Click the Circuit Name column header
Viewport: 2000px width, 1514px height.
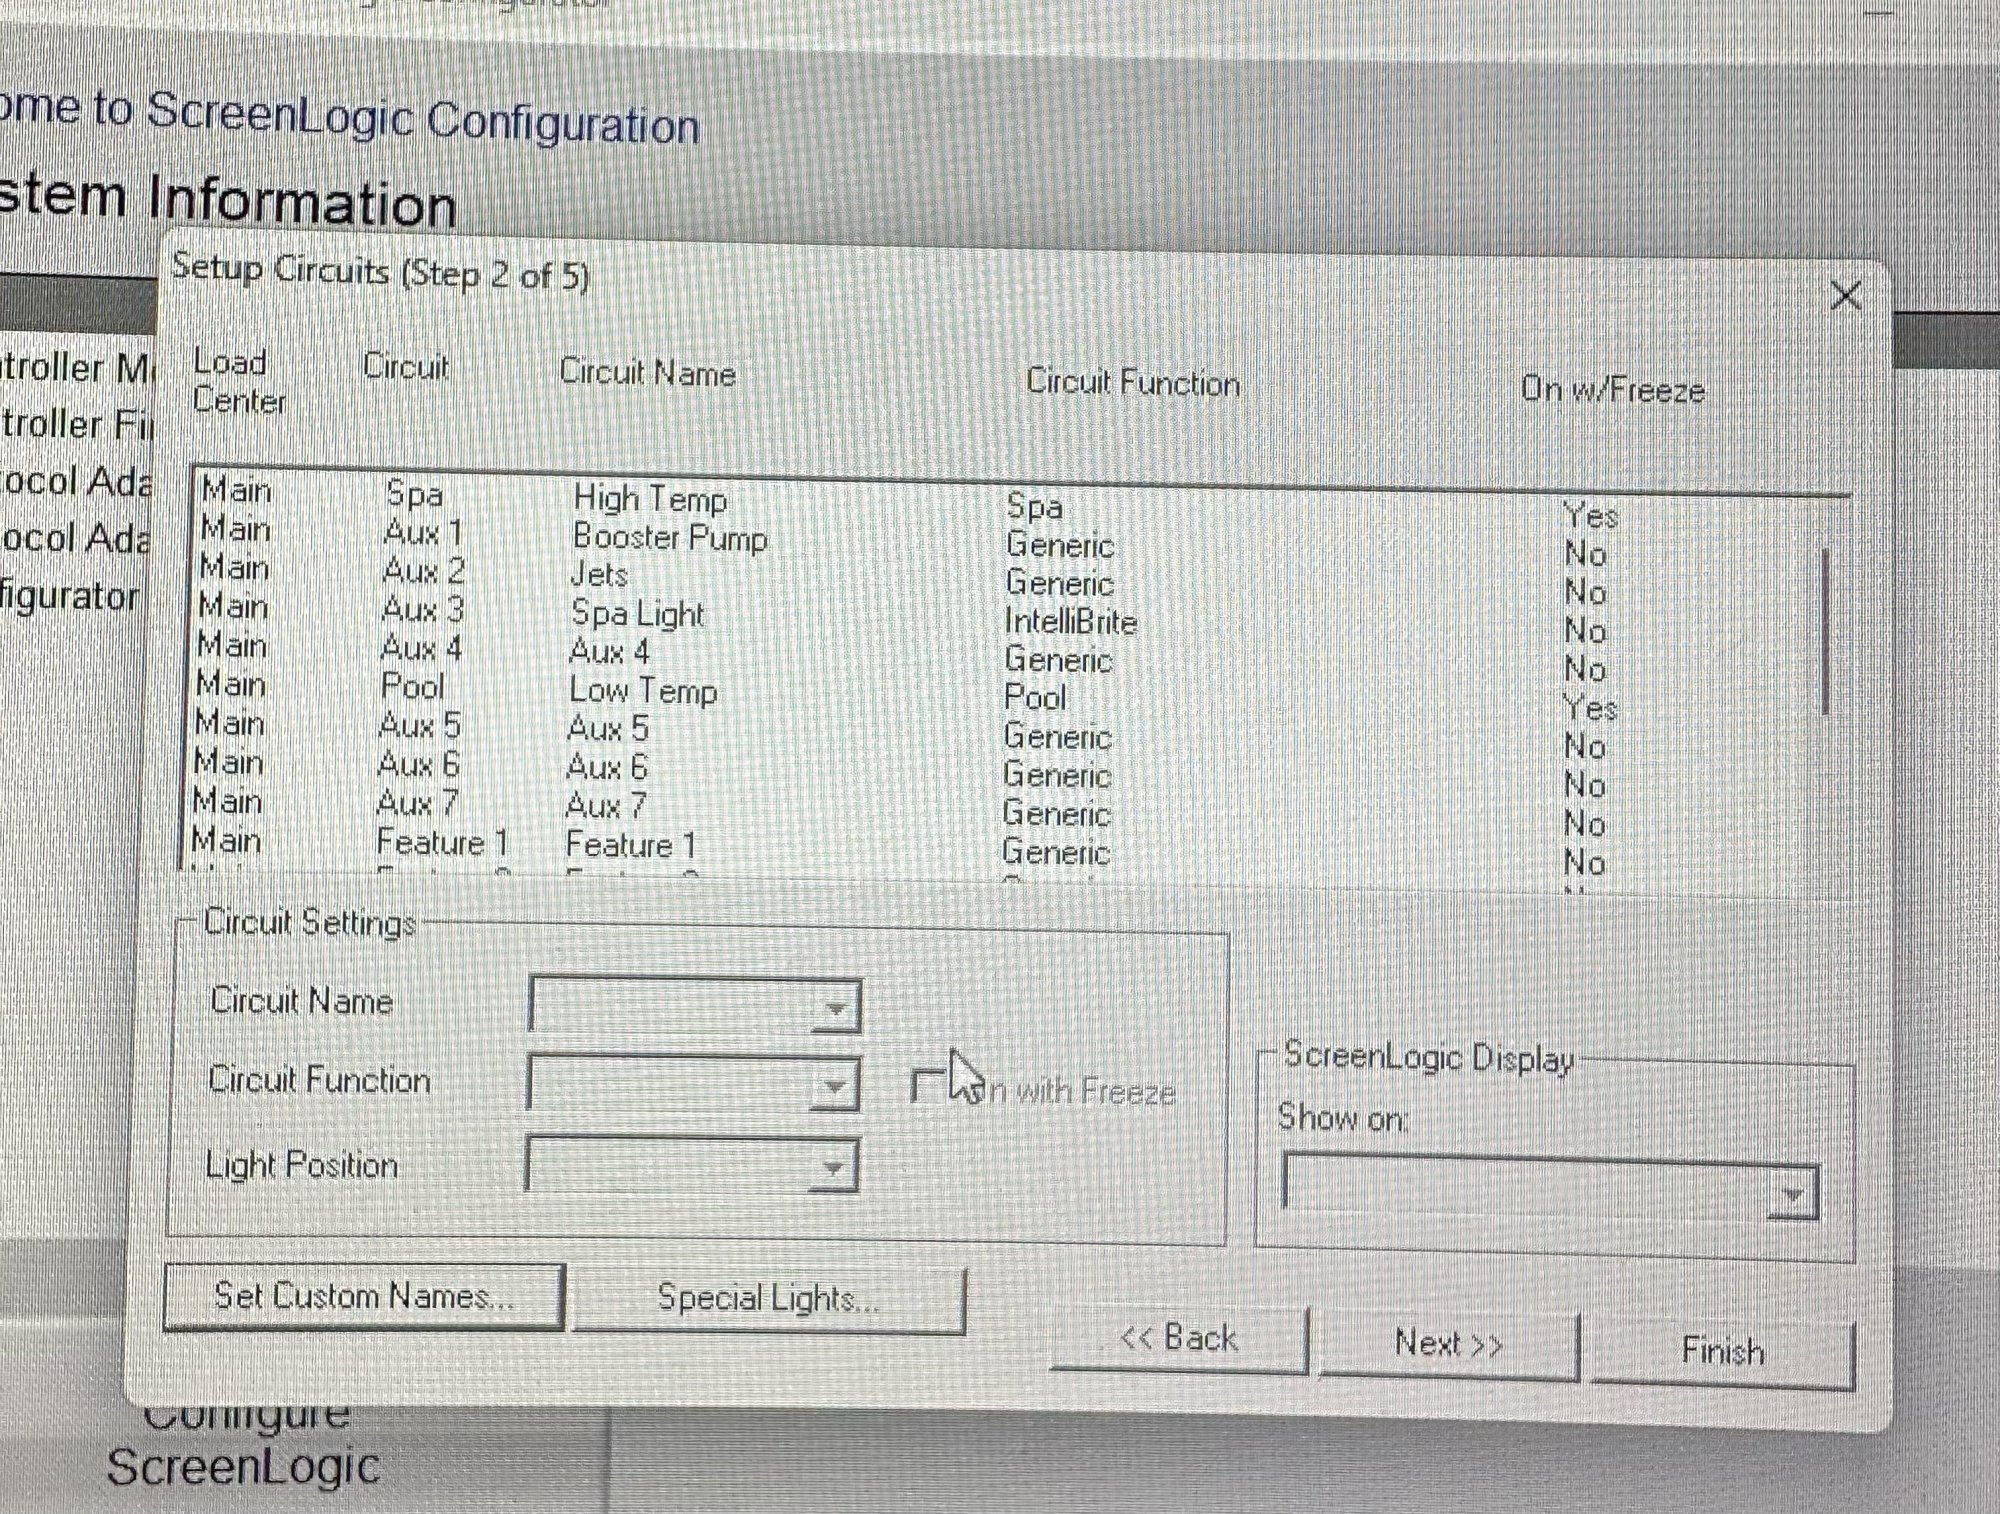(x=647, y=372)
